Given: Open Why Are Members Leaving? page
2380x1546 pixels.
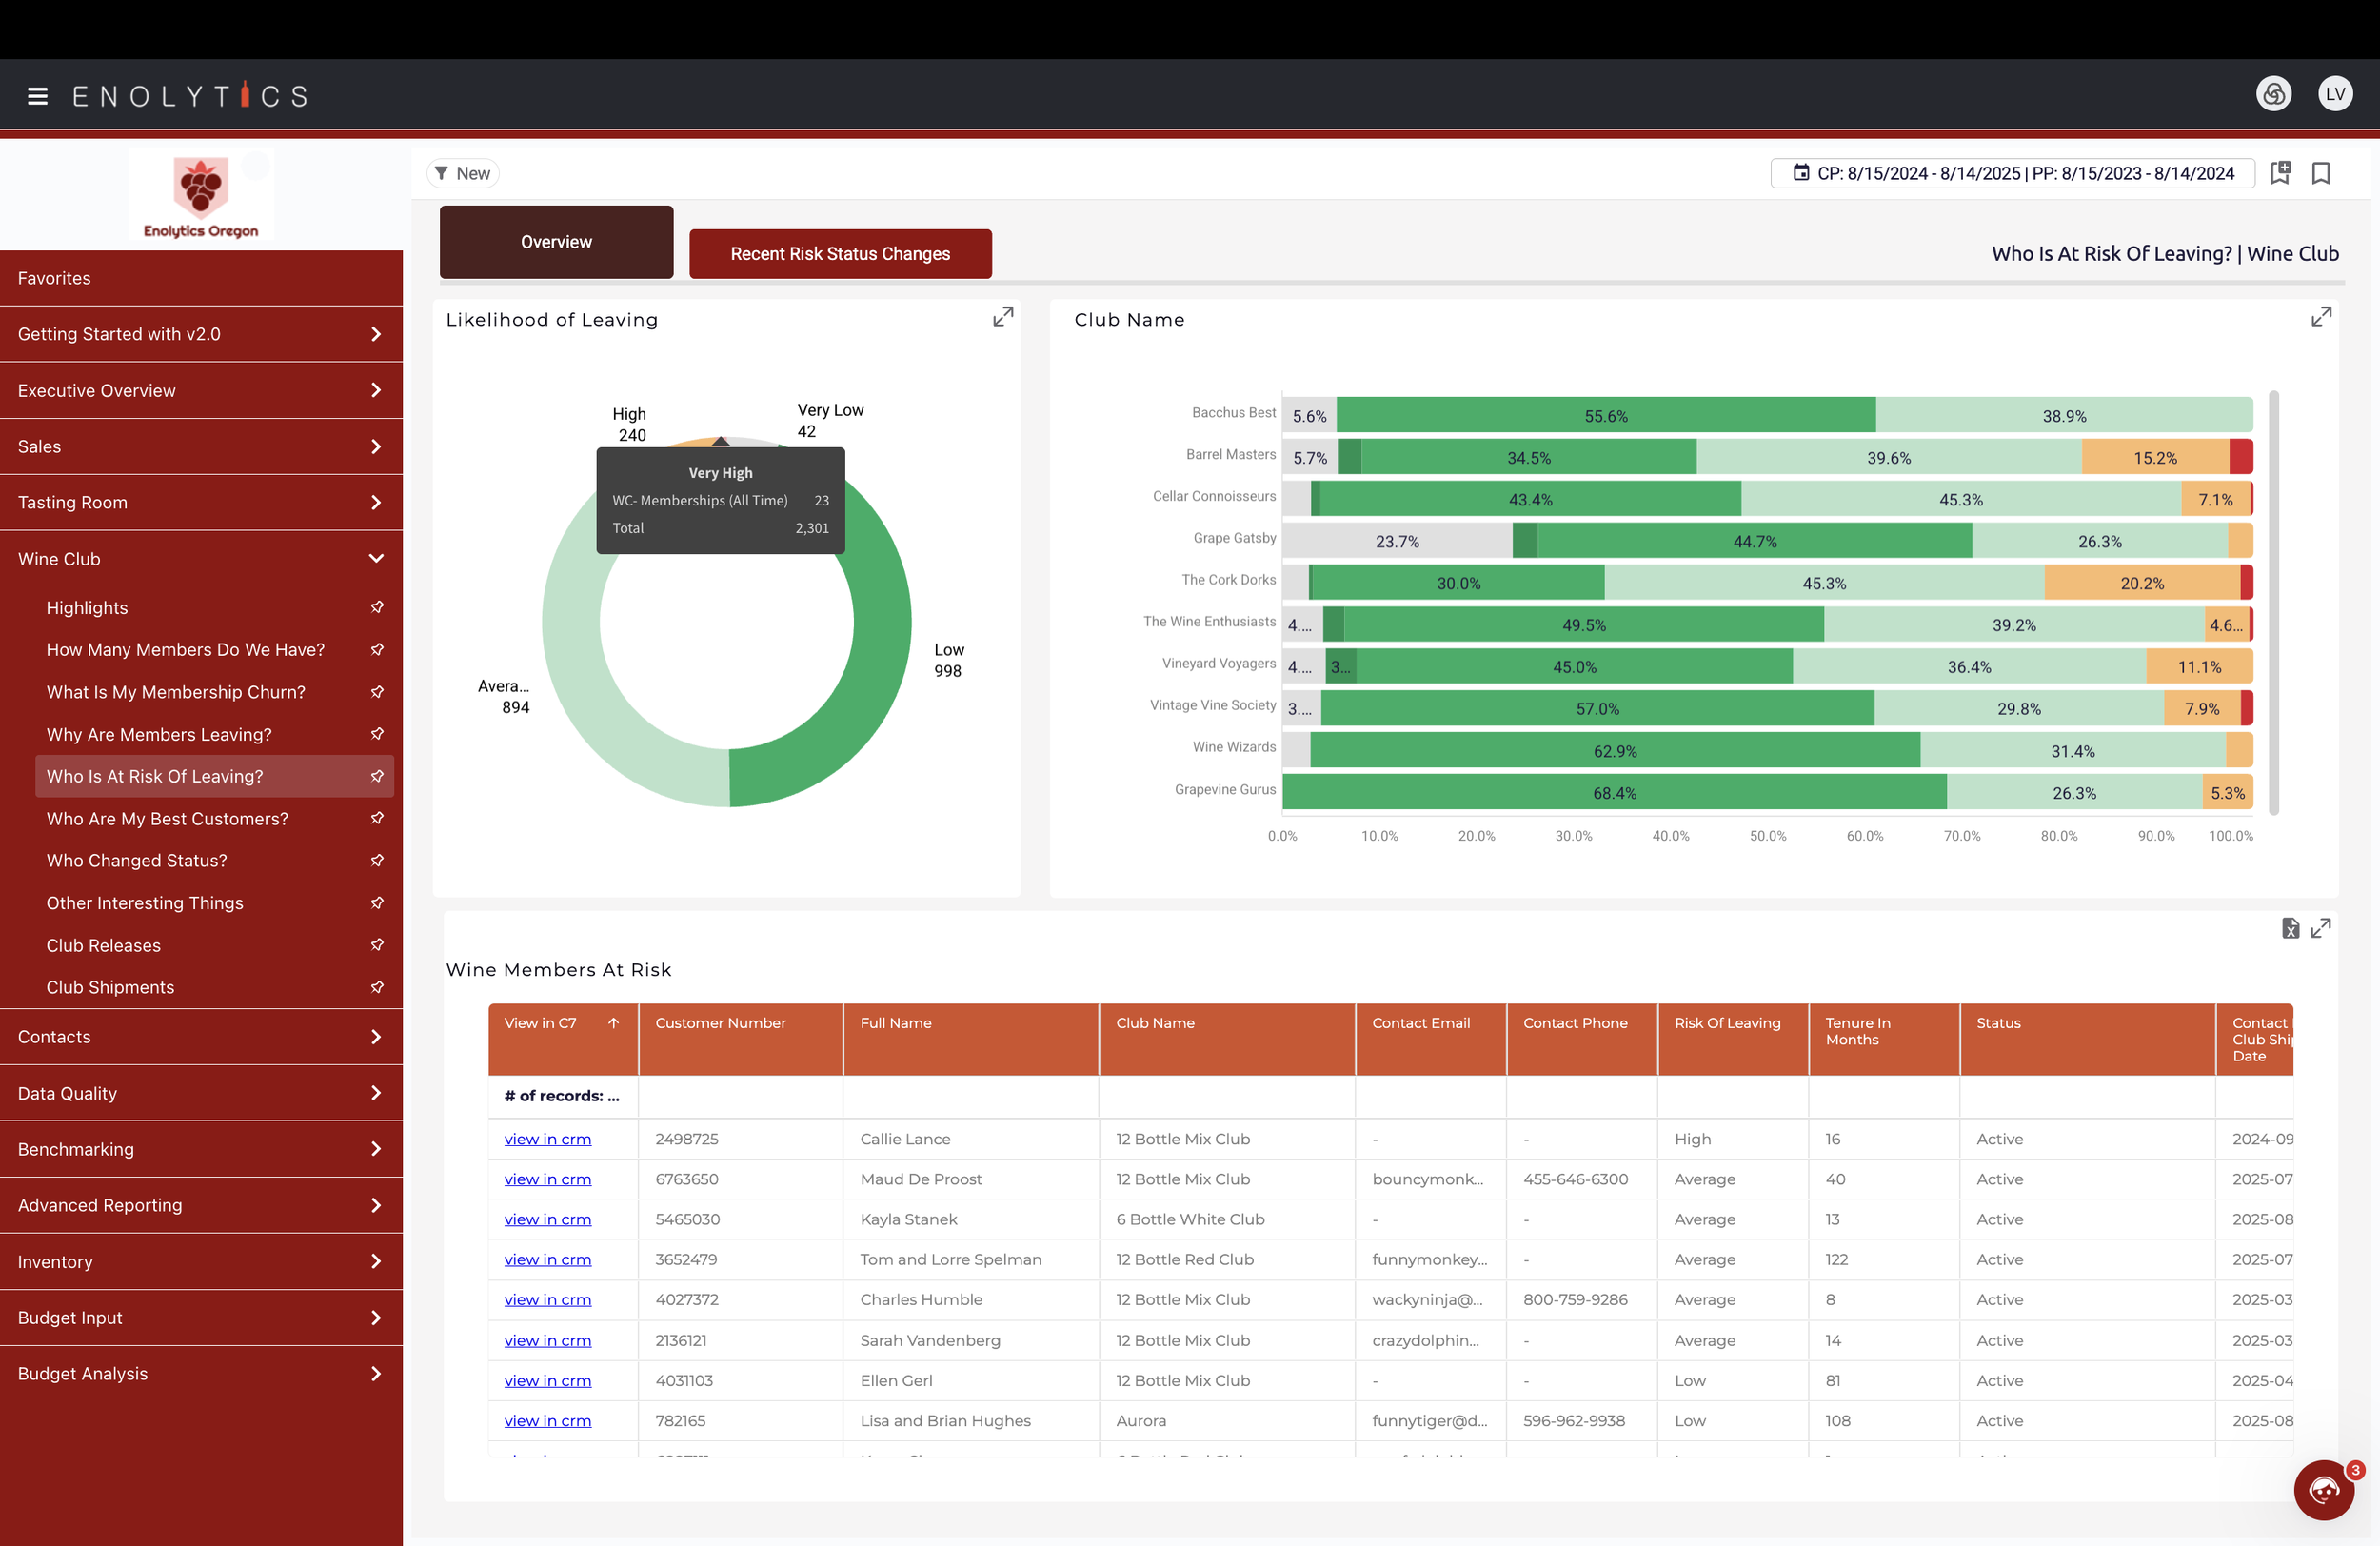Looking at the screenshot, I should (159, 734).
